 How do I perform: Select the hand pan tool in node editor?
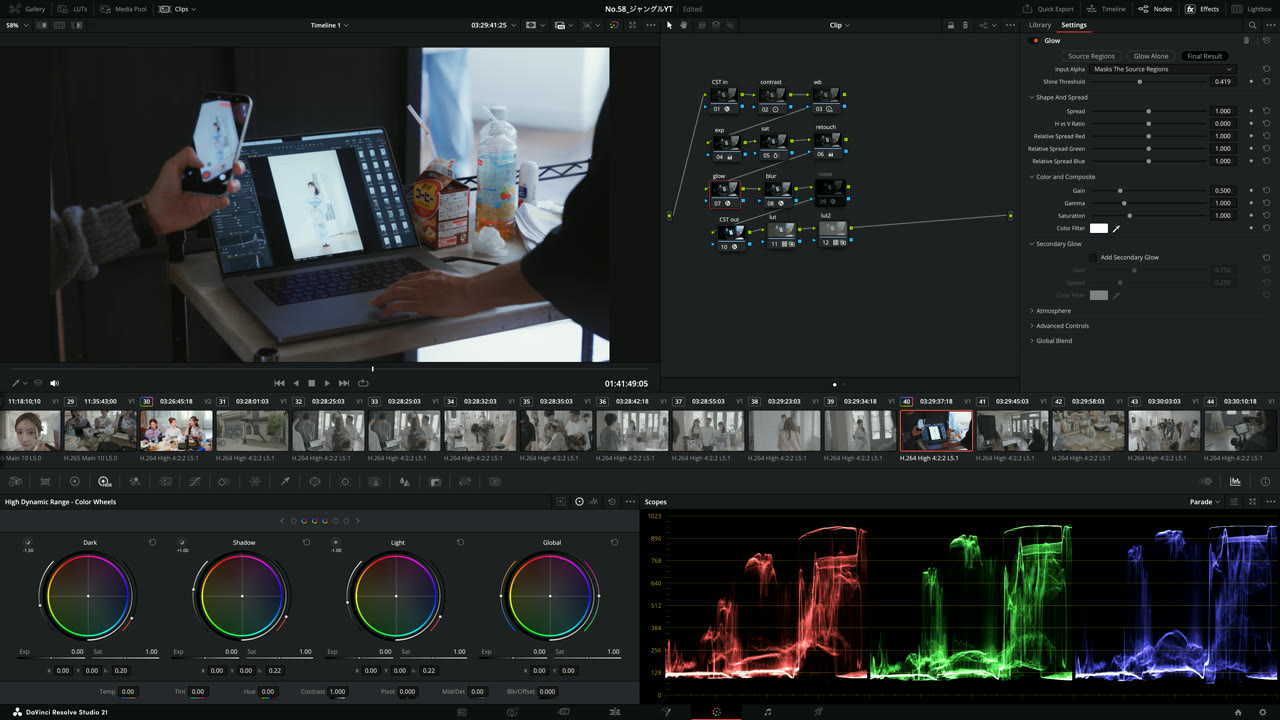point(684,25)
